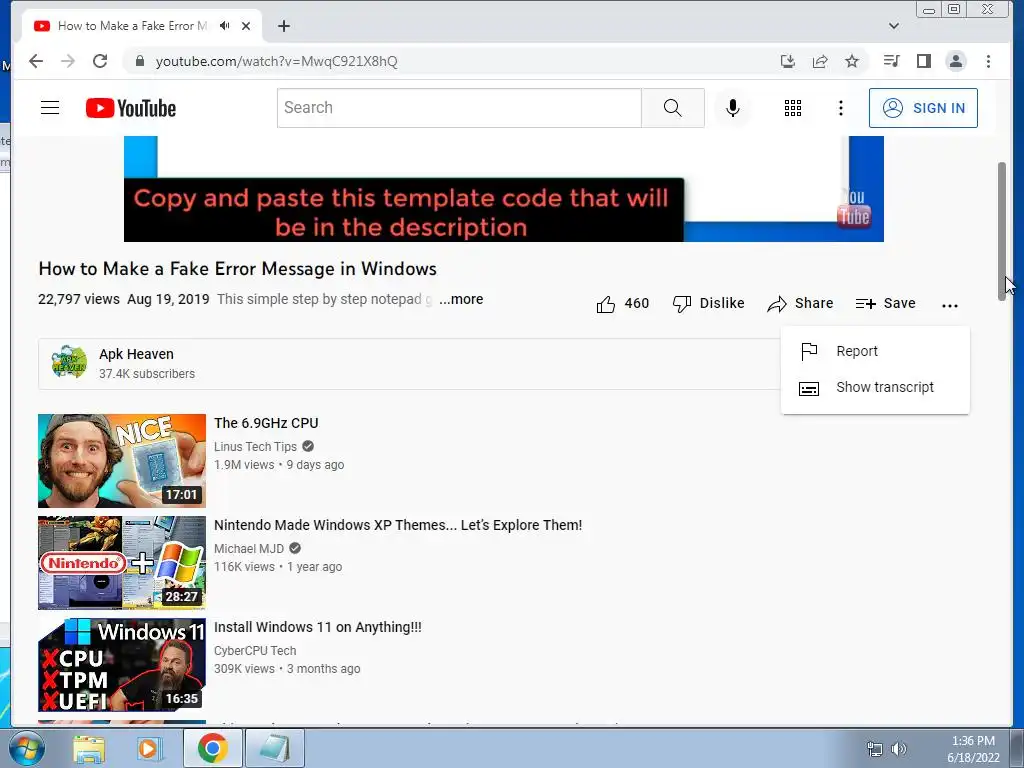This screenshot has height=768, width=1024.
Task: Click the address bar URL
Action: tap(276, 61)
